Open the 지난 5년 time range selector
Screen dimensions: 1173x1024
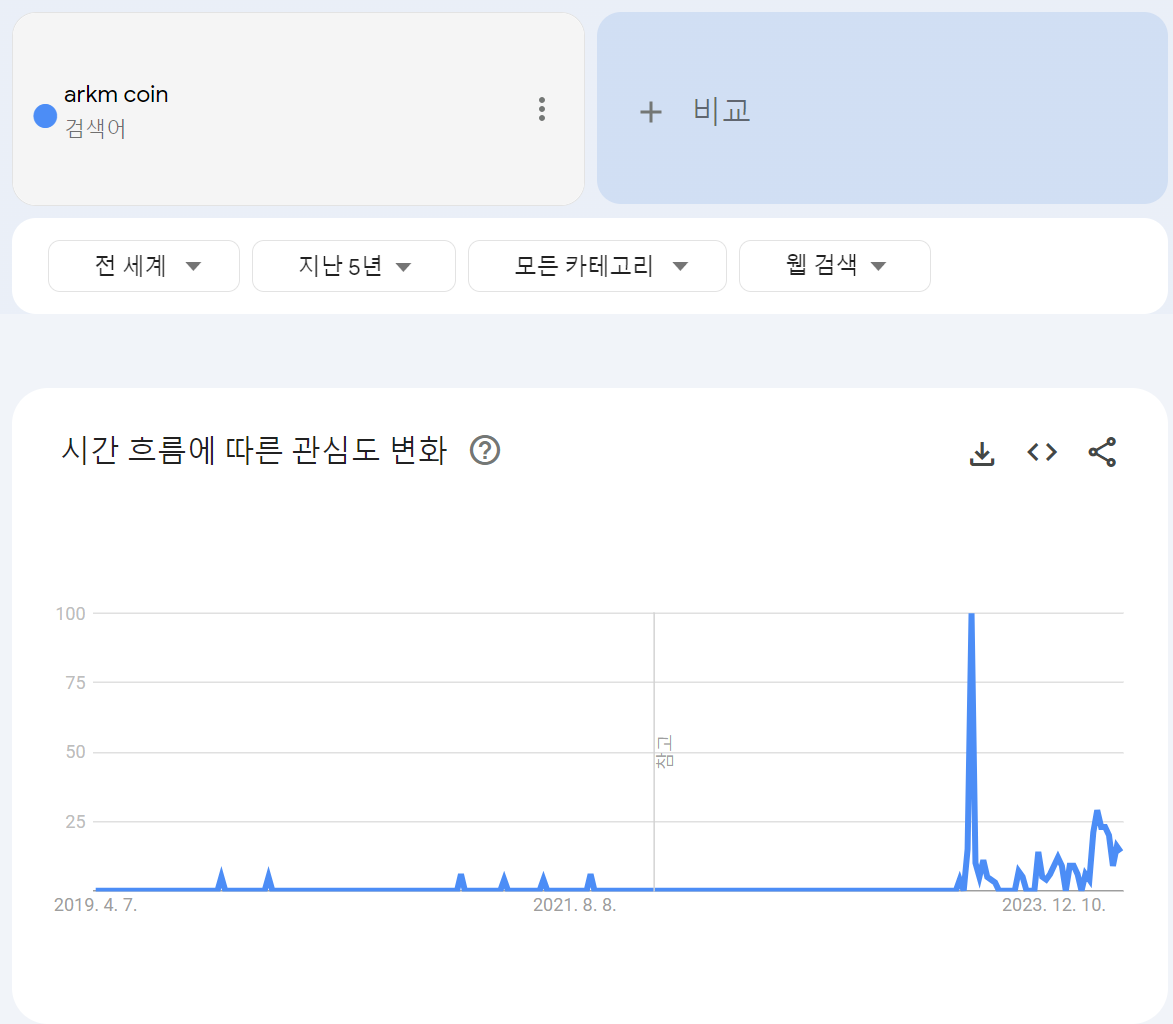tap(353, 266)
